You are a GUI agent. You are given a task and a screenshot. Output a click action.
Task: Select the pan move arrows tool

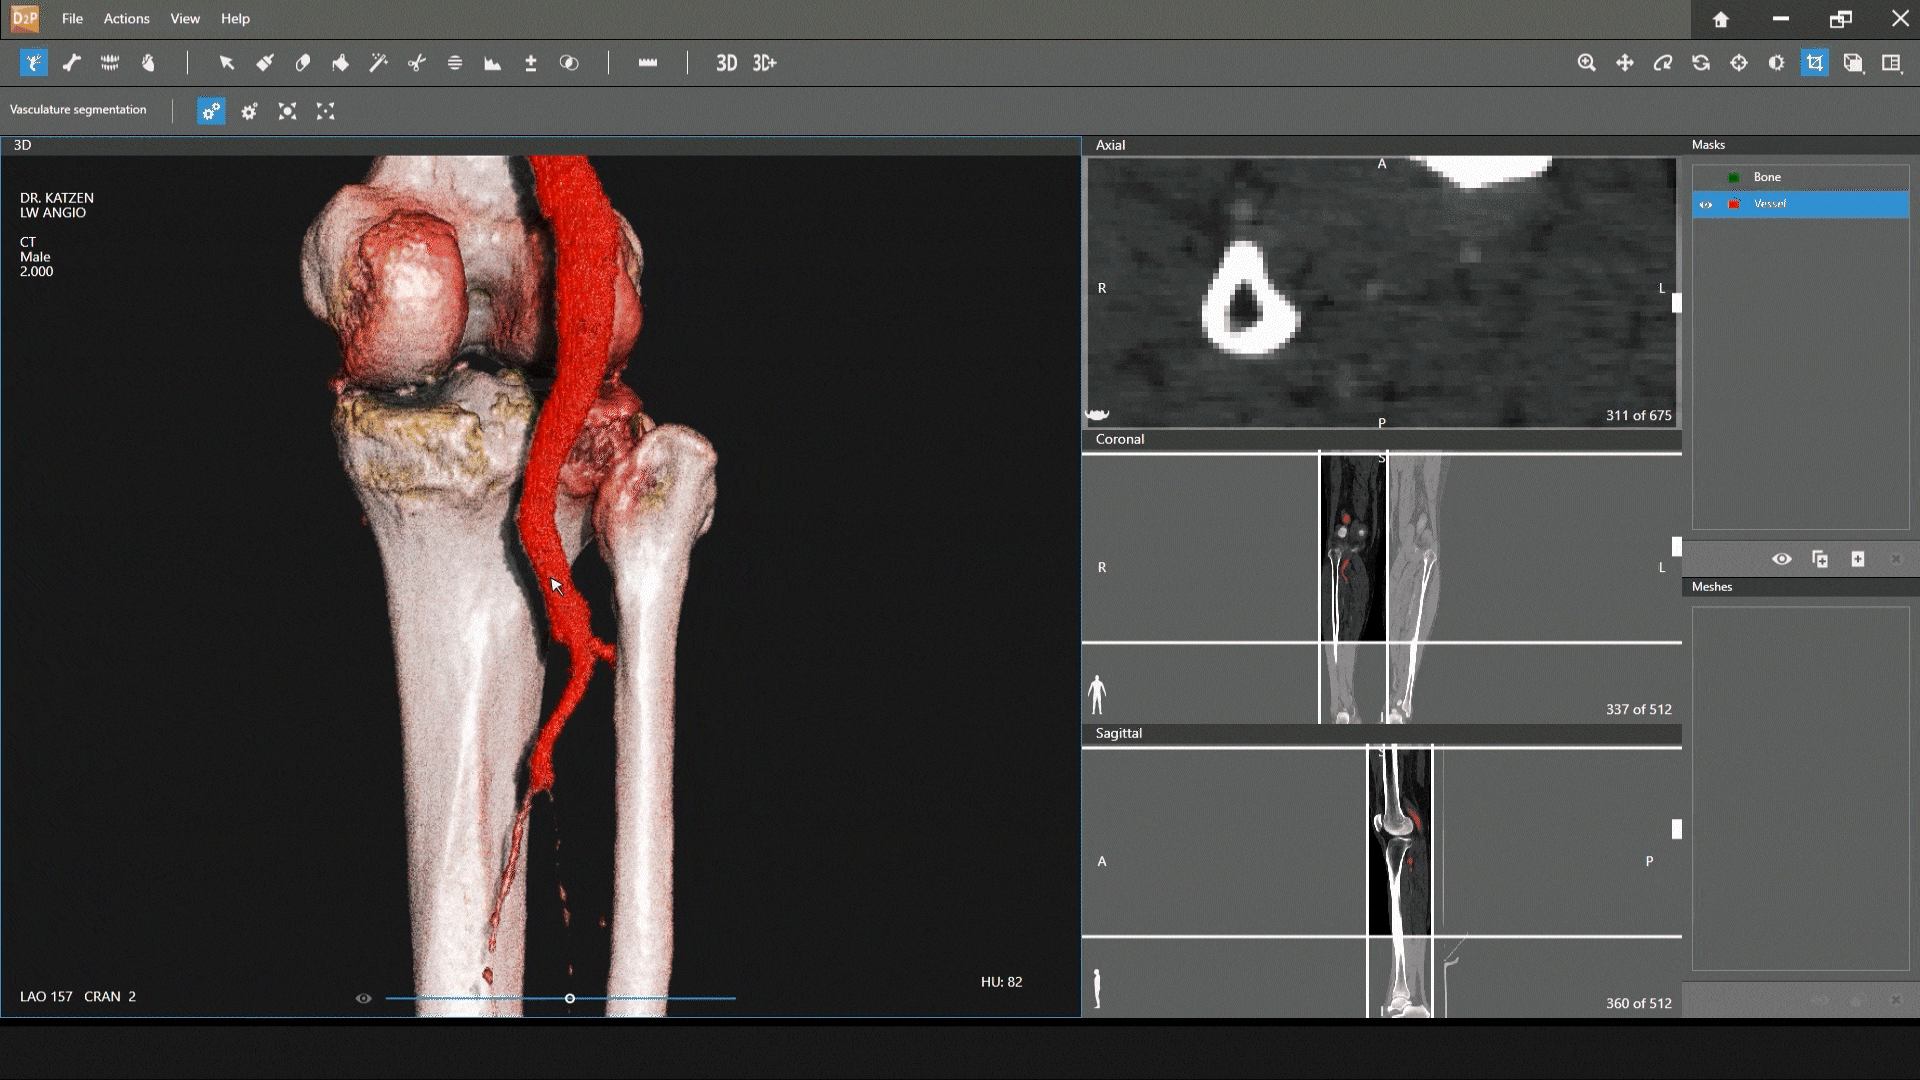coord(1625,63)
